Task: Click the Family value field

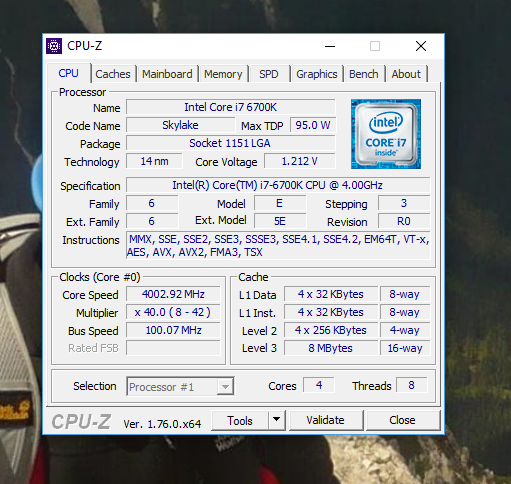Action: coord(152,203)
